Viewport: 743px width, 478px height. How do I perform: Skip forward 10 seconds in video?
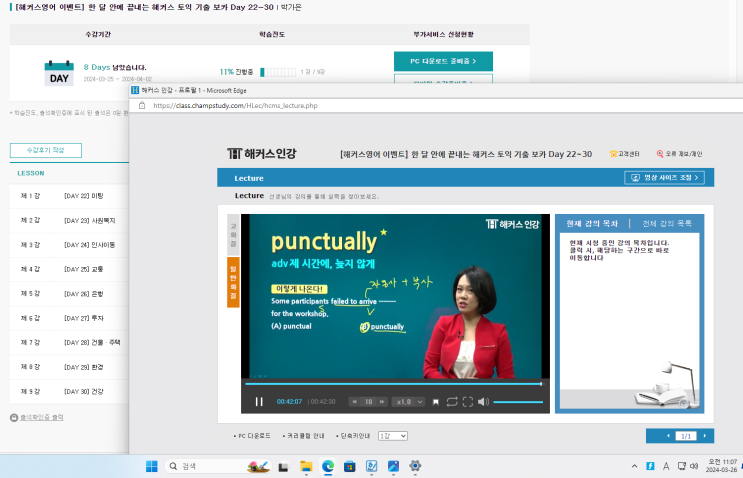[x=382, y=402]
